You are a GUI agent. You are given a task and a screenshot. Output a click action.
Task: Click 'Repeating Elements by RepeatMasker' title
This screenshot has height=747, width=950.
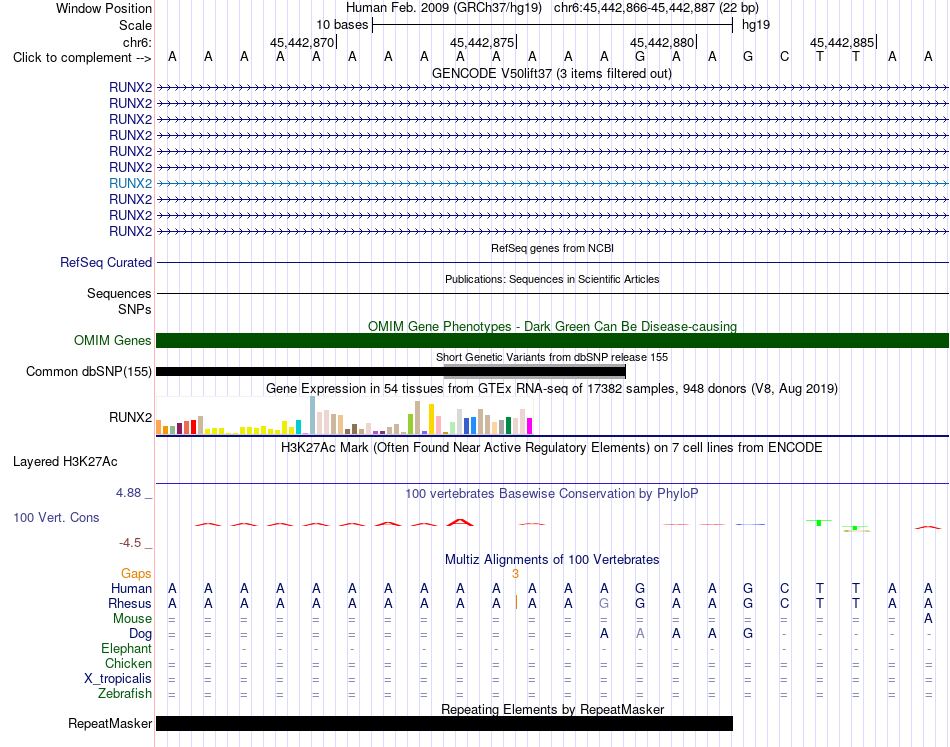[x=552, y=709]
